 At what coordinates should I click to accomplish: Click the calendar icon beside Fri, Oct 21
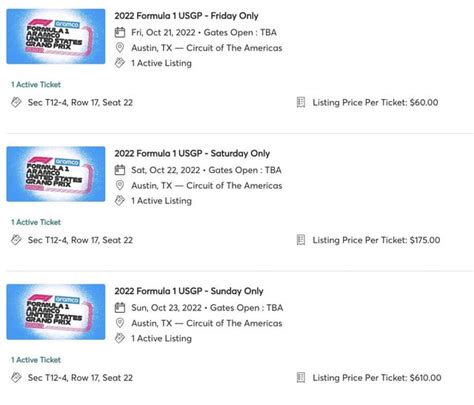click(120, 32)
